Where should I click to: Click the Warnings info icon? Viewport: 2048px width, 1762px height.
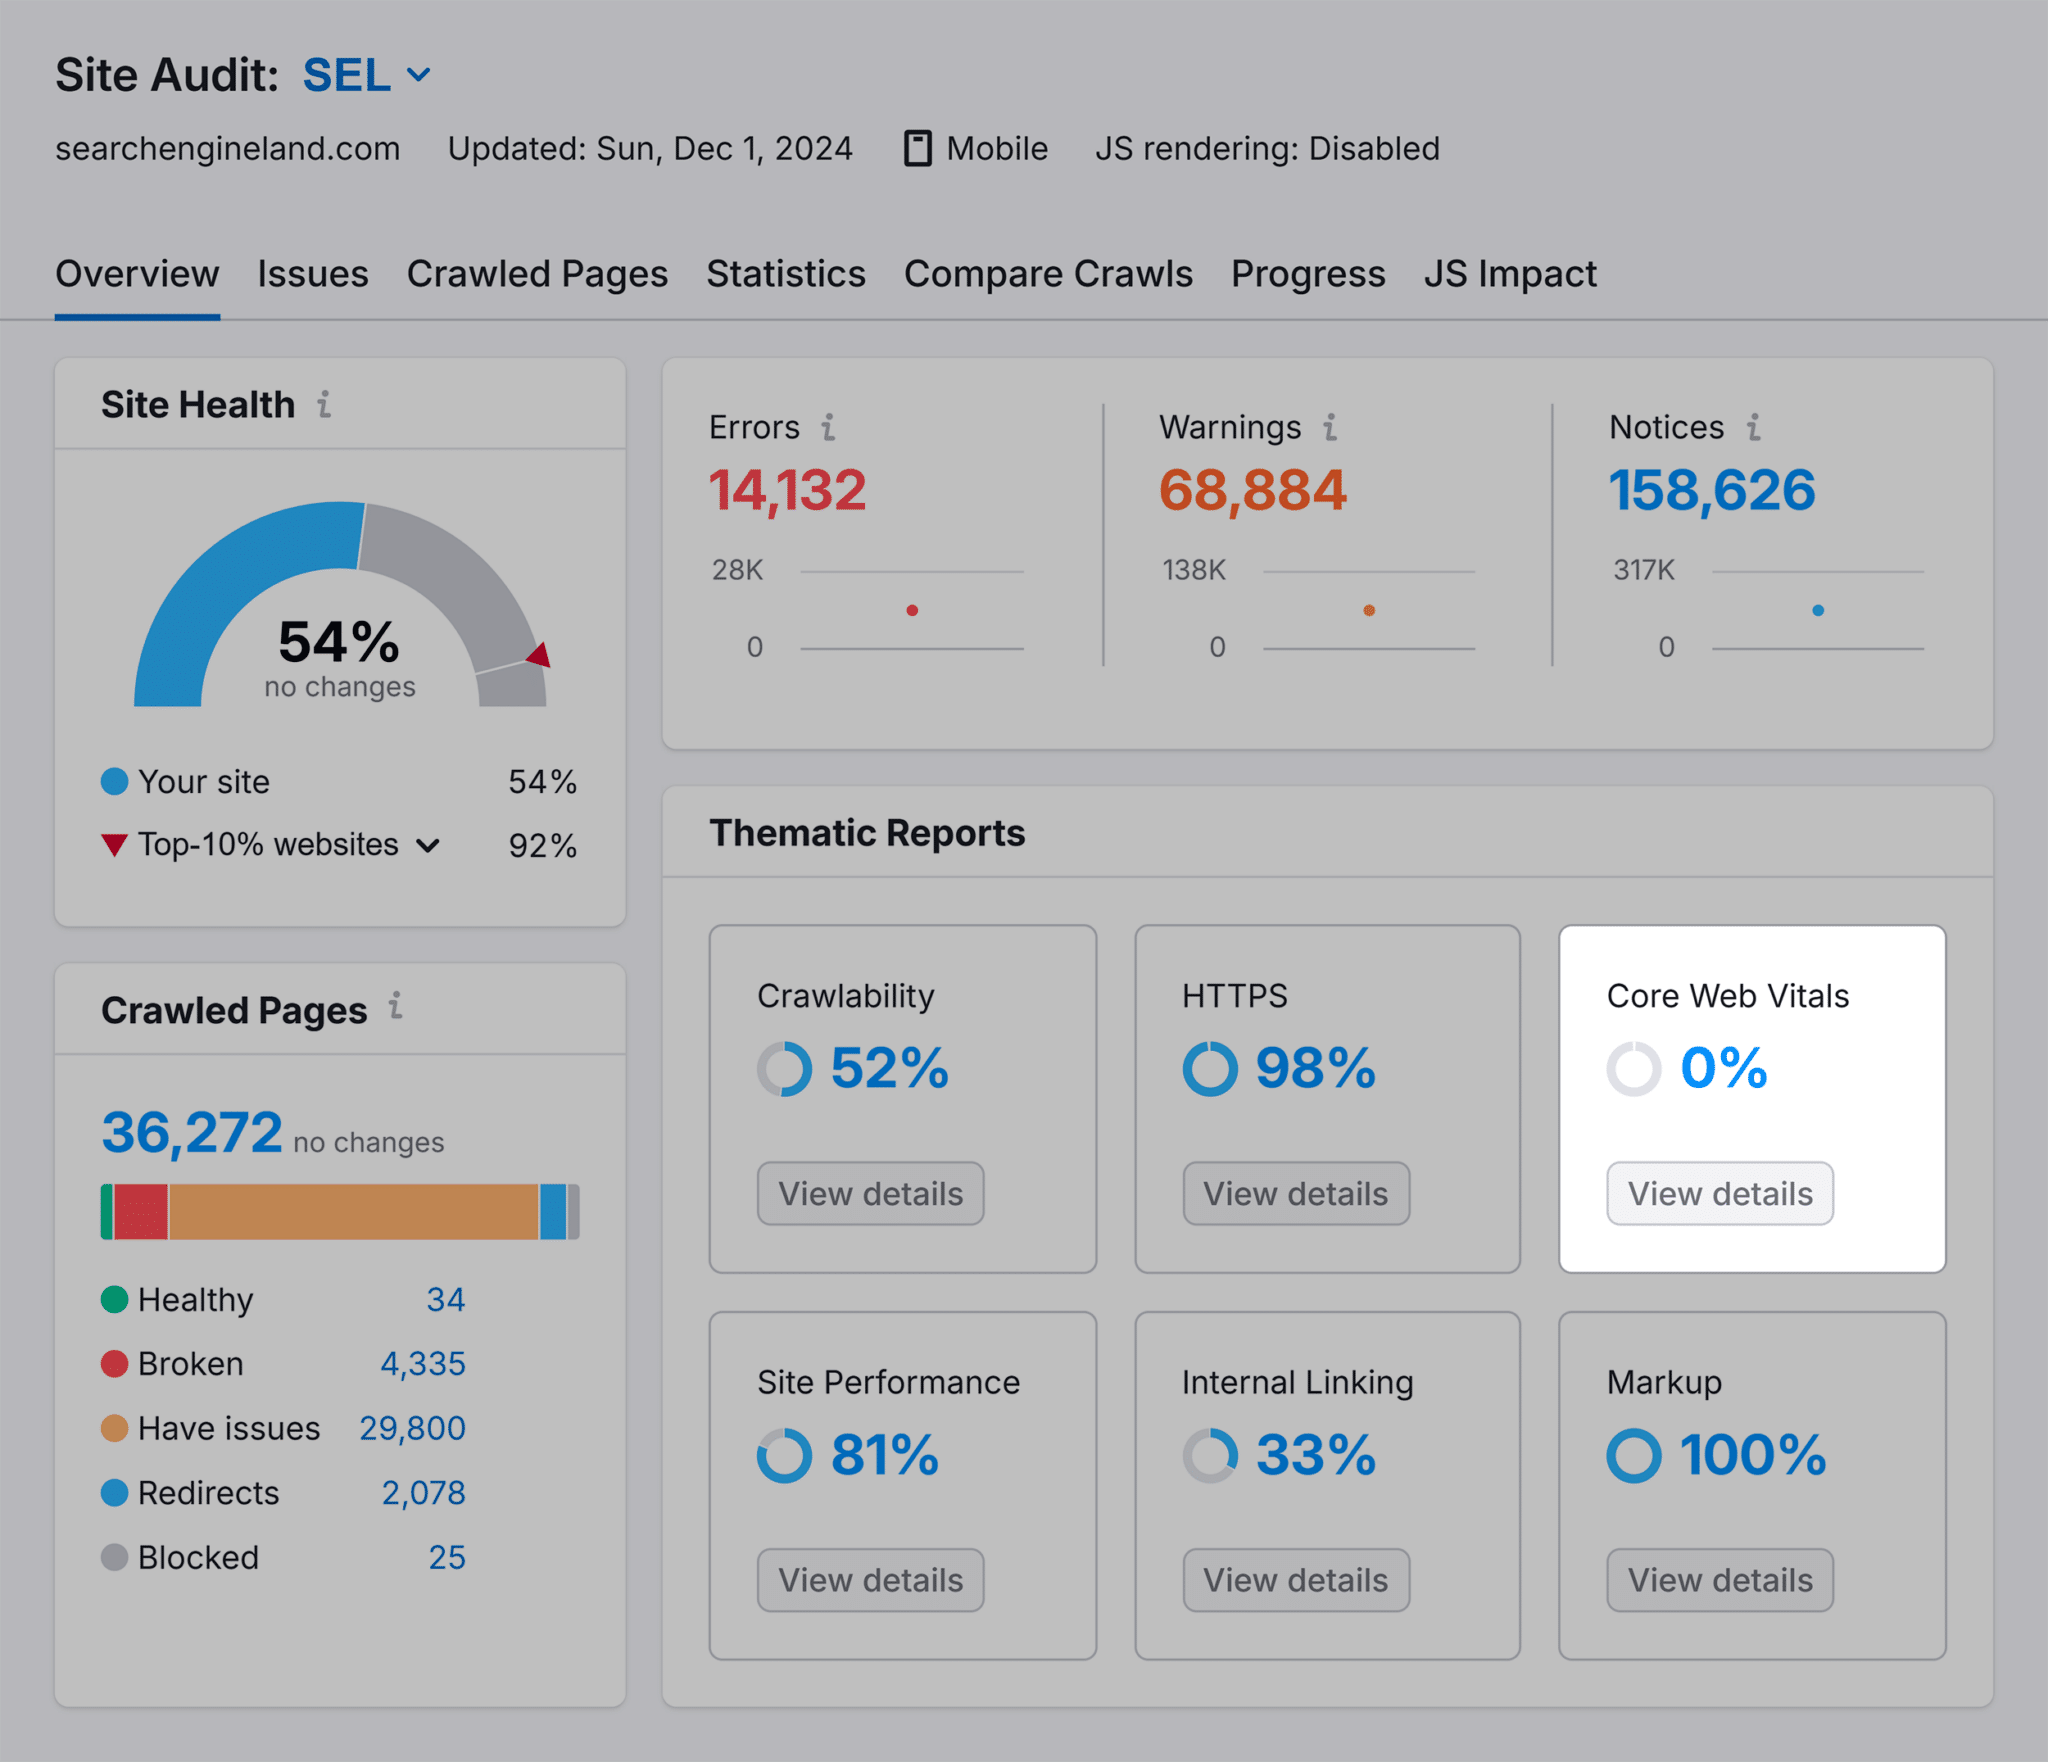click(x=1330, y=428)
